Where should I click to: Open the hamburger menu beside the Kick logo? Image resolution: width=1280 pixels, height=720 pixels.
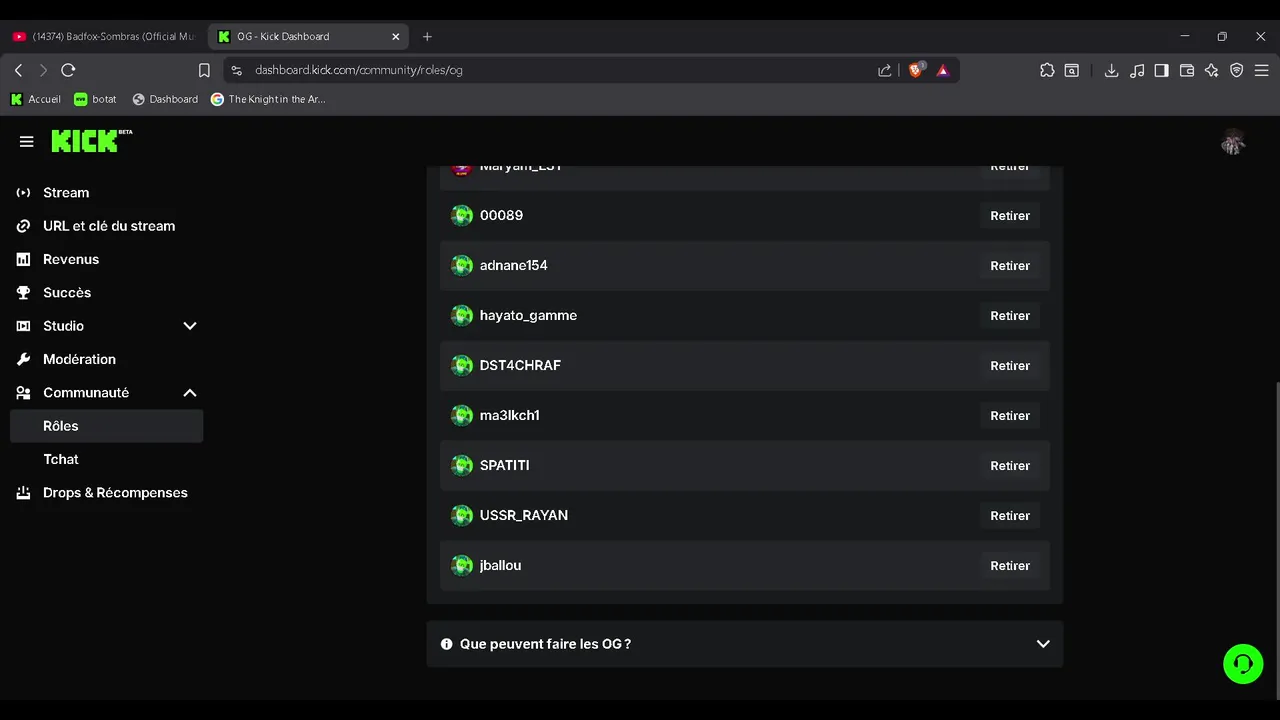[x=27, y=142]
